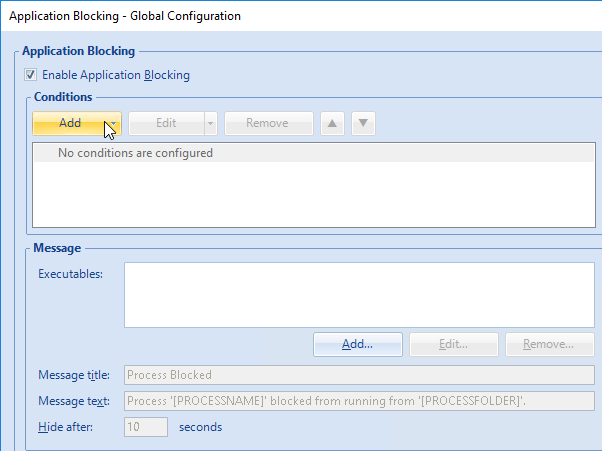Toggle the Enable Application Blocking checkbox
Screen dimensions: 602x451
(x=31, y=75)
